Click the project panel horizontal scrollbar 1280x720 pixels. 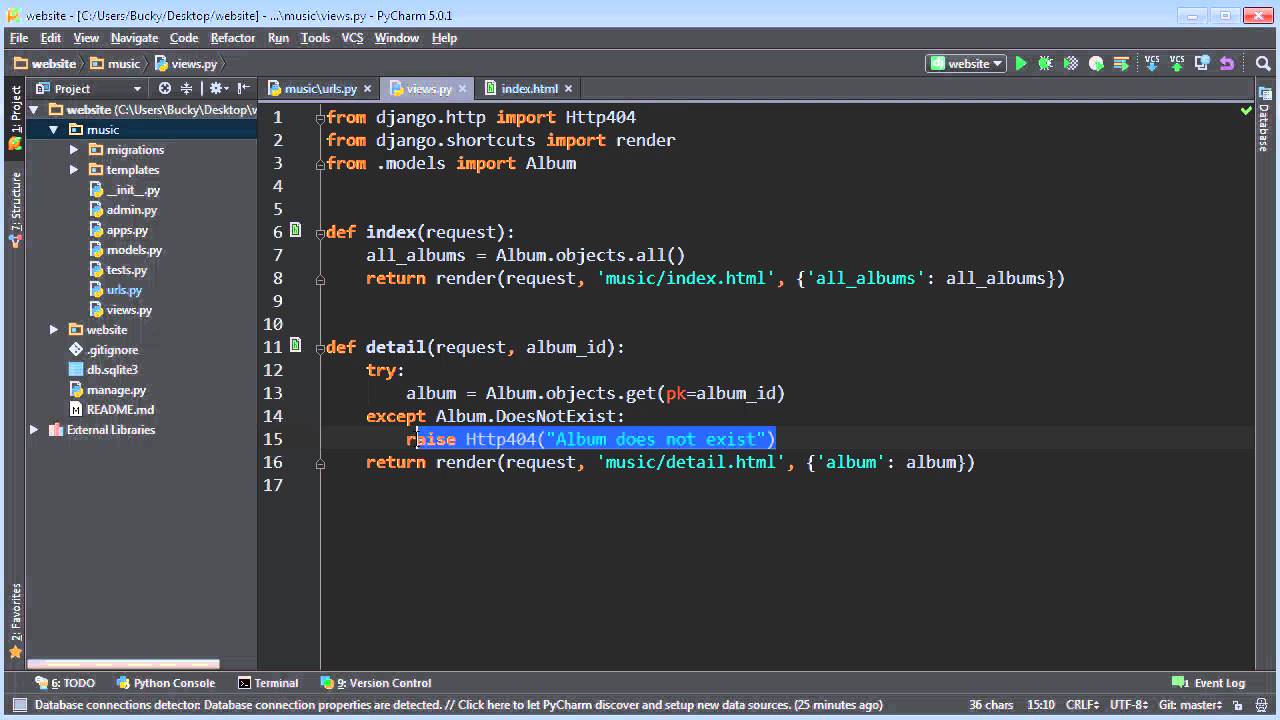click(123, 664)
